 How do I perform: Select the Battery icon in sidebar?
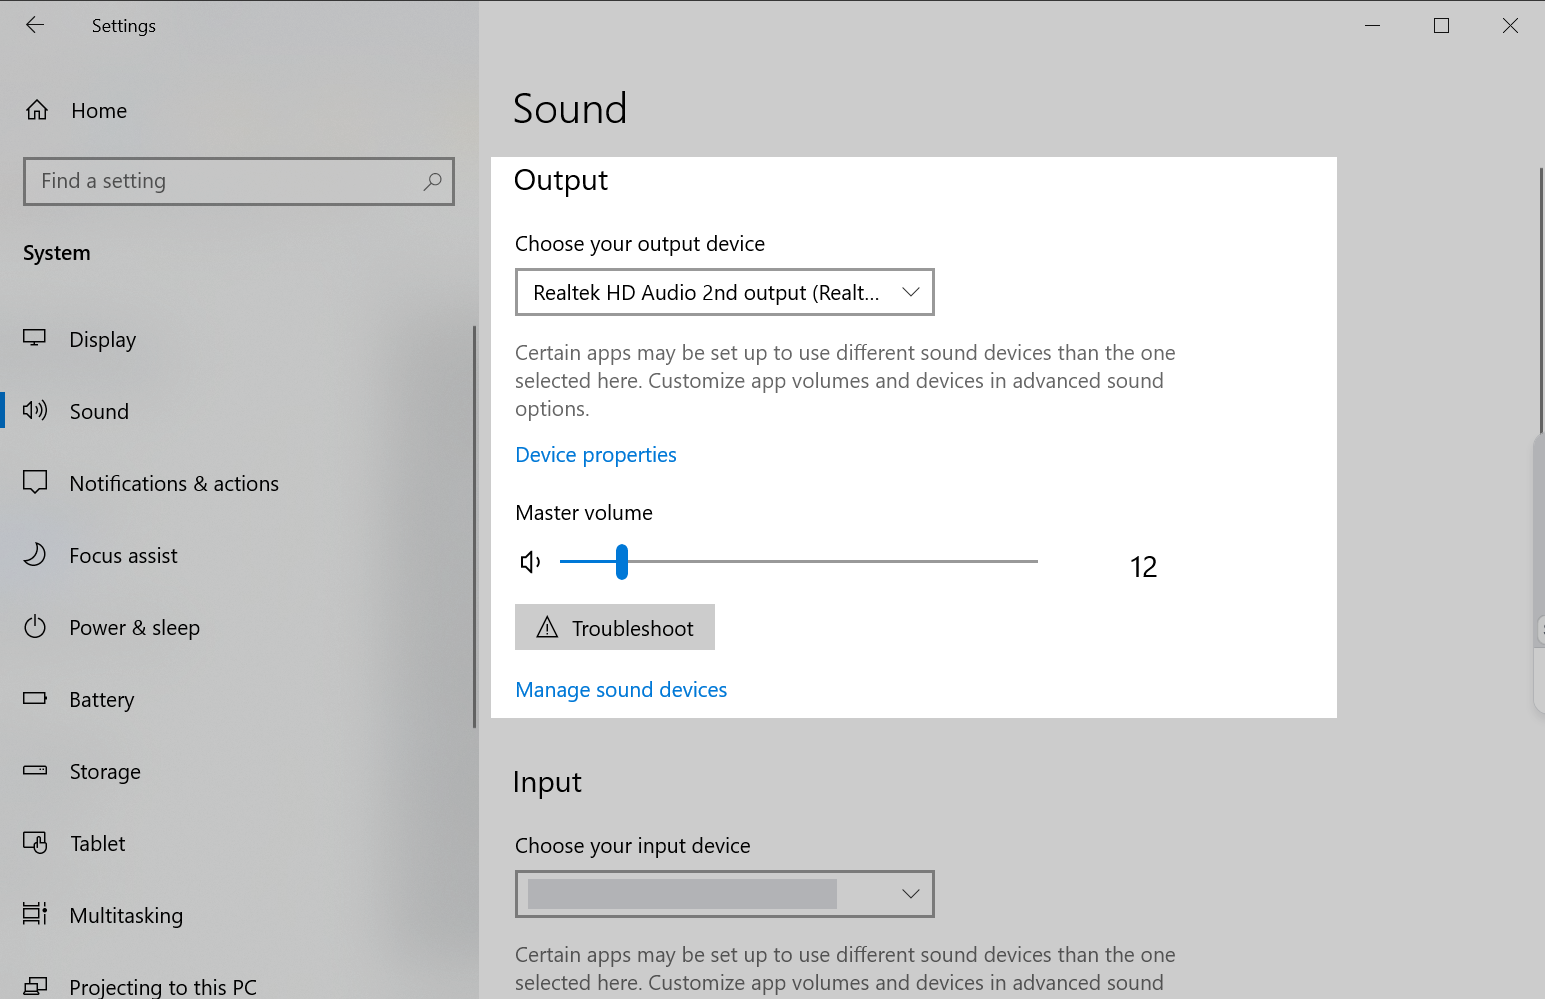point(36,699)
